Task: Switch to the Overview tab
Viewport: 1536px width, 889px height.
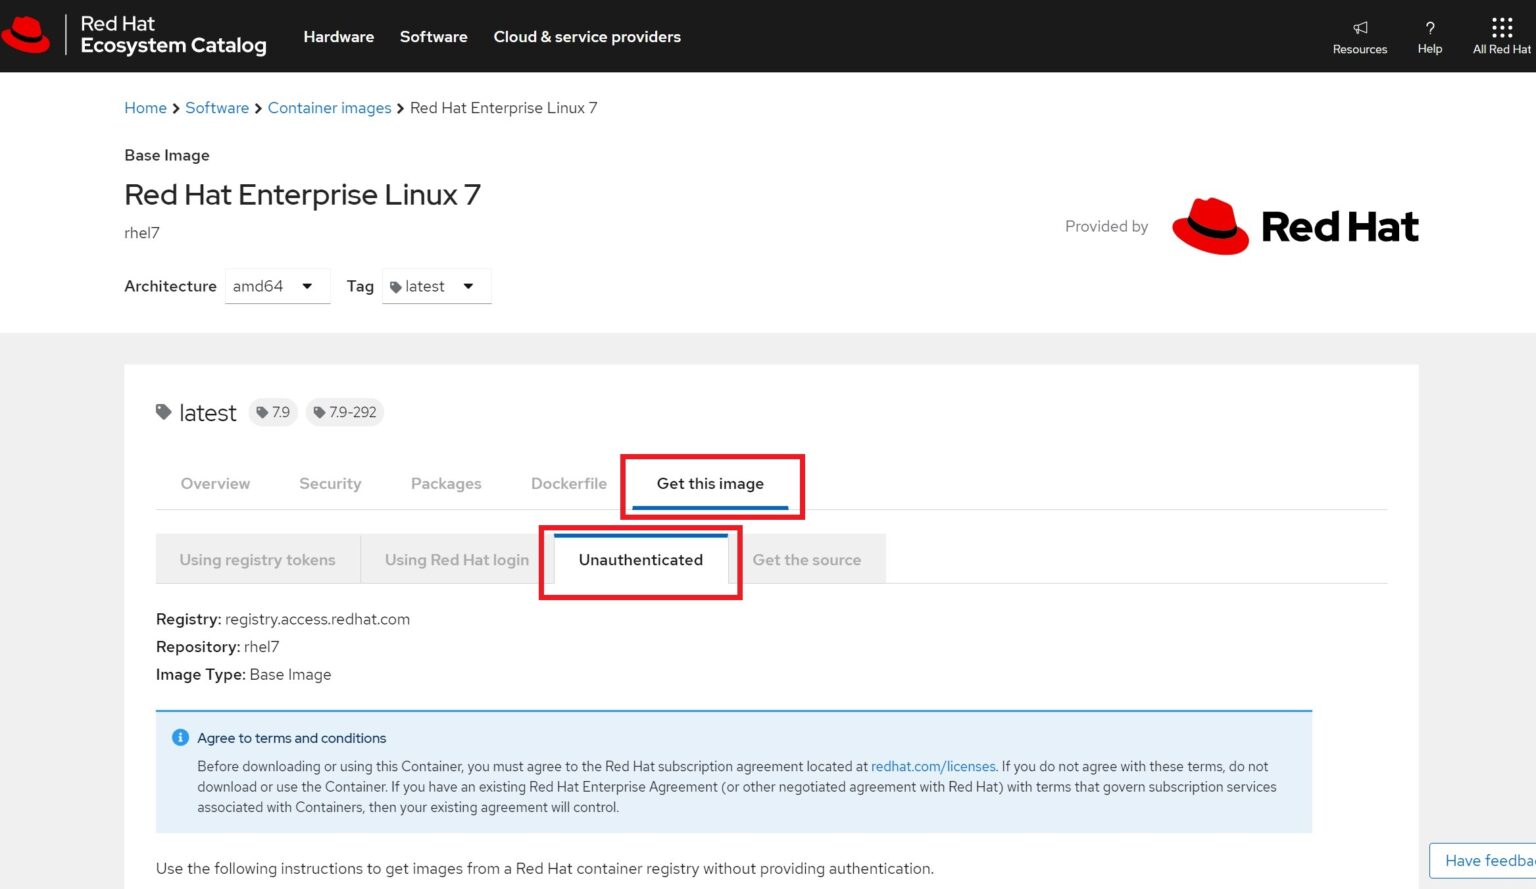Action: click(x=215, y=484)
